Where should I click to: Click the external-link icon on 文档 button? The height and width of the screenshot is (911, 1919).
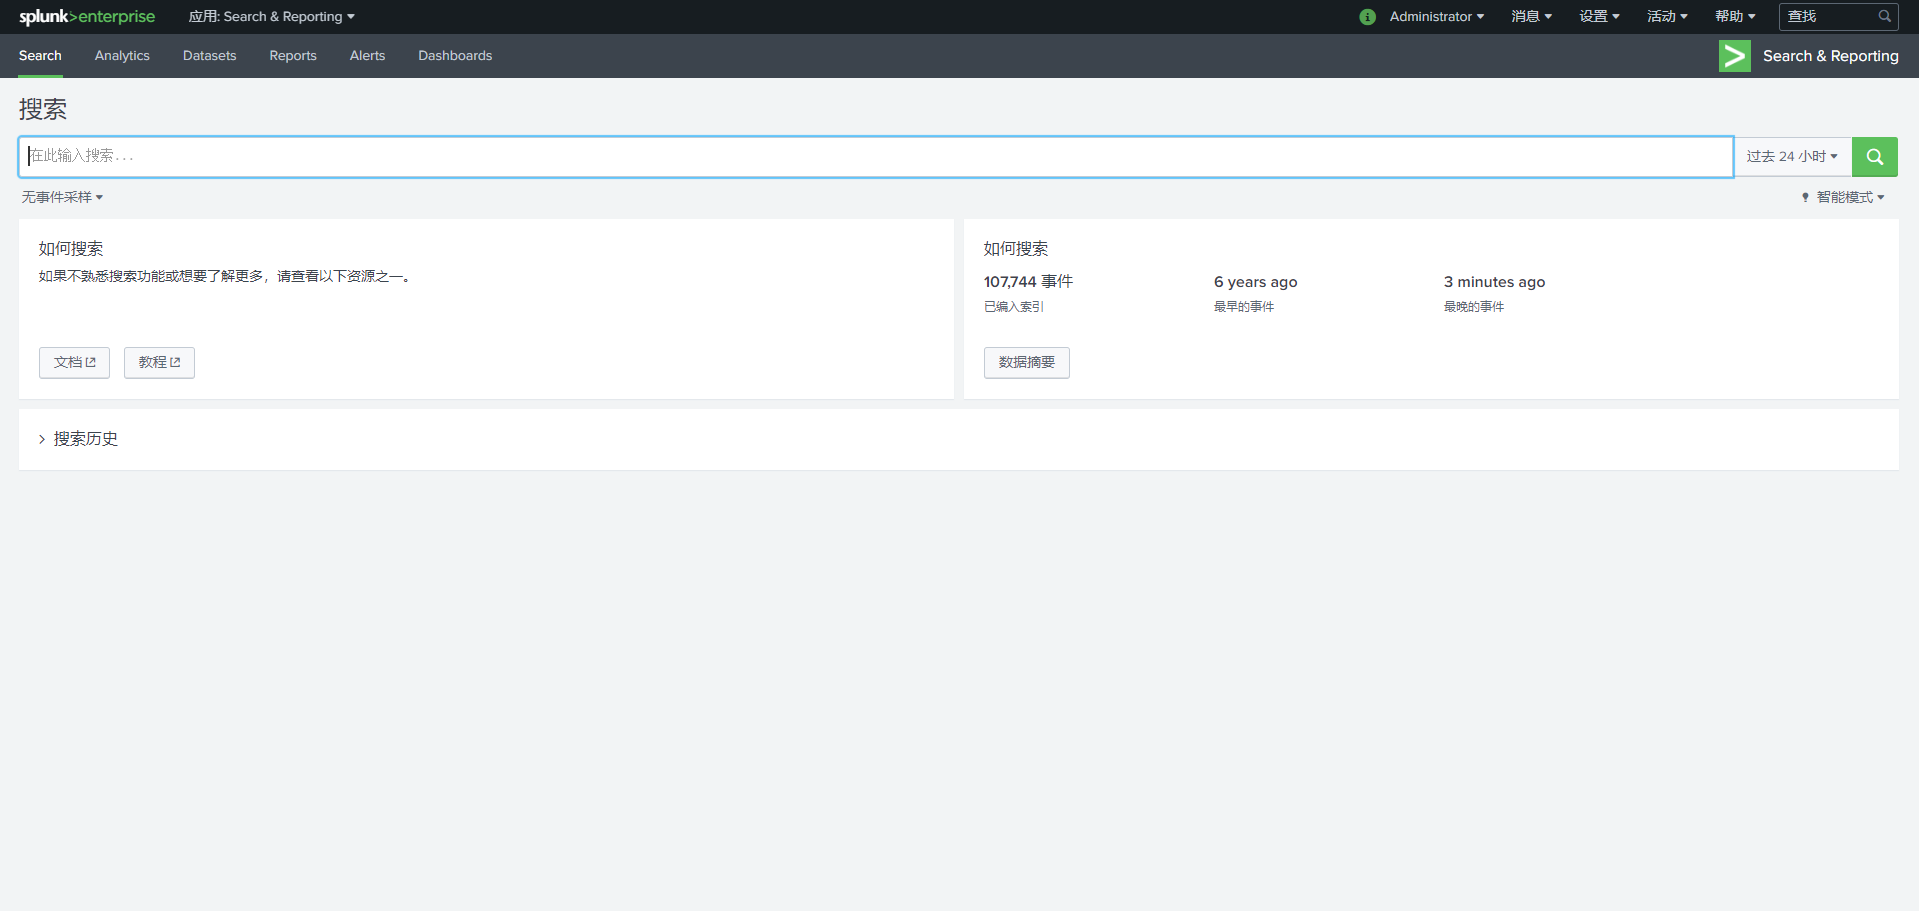[x=90, y=362]
